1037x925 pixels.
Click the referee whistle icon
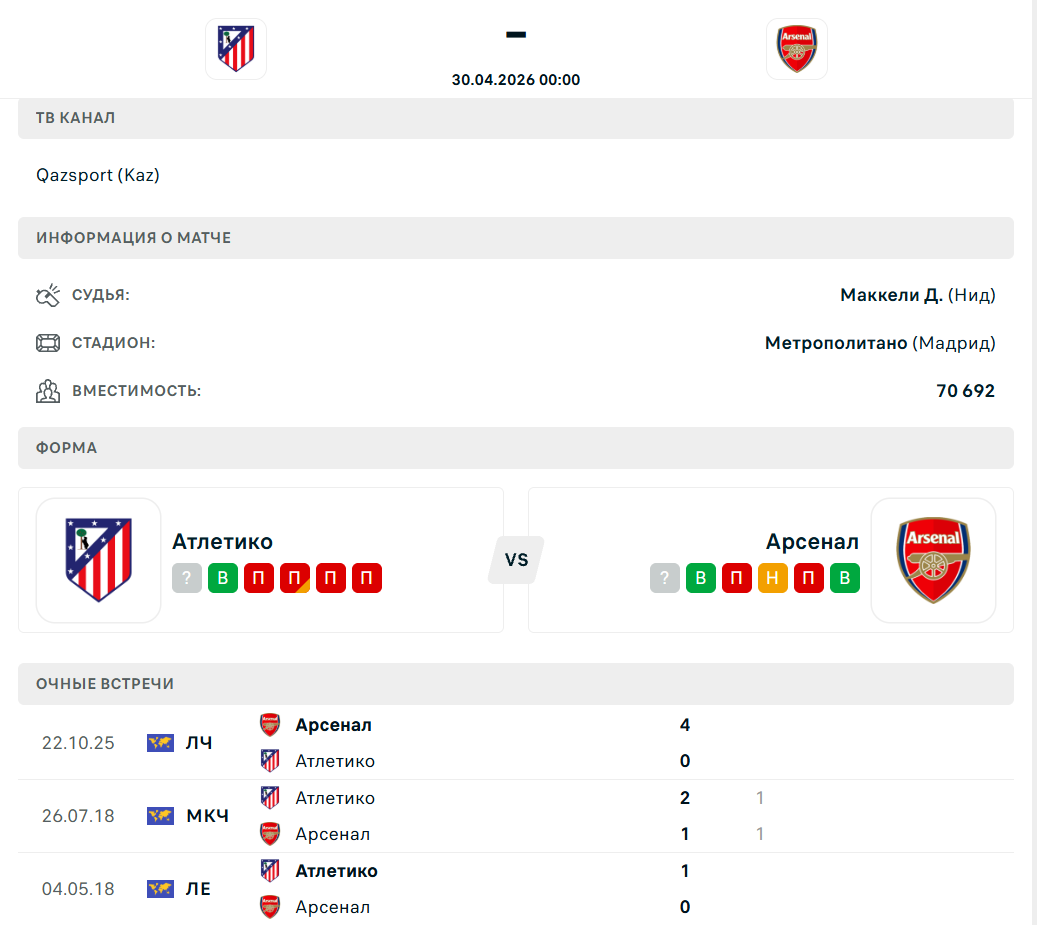tap(48, 295)
